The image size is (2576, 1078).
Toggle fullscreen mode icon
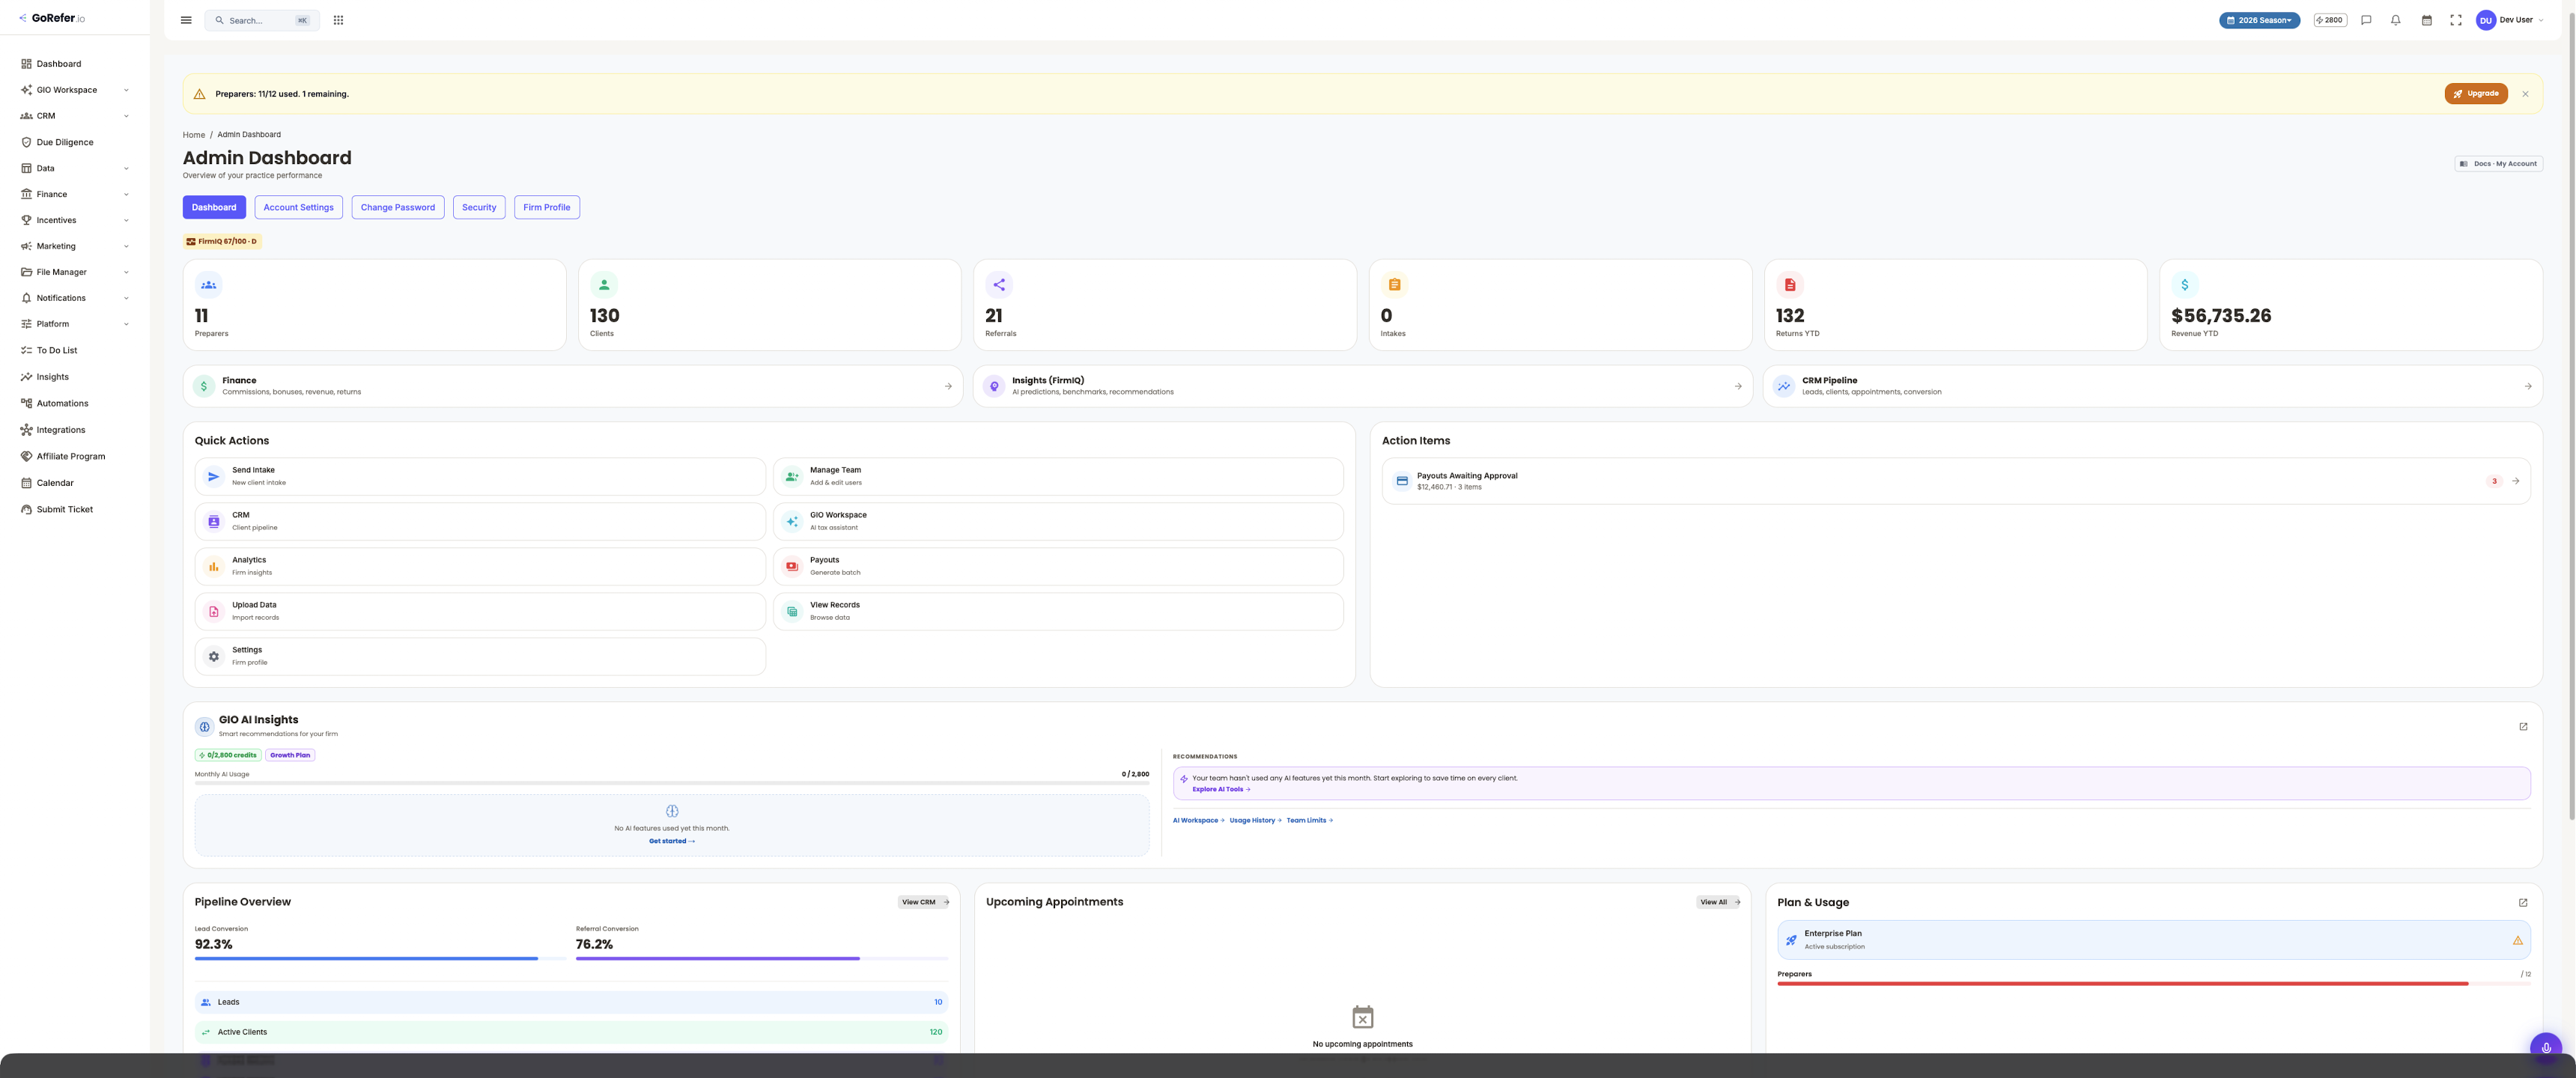click(2455, 20)
